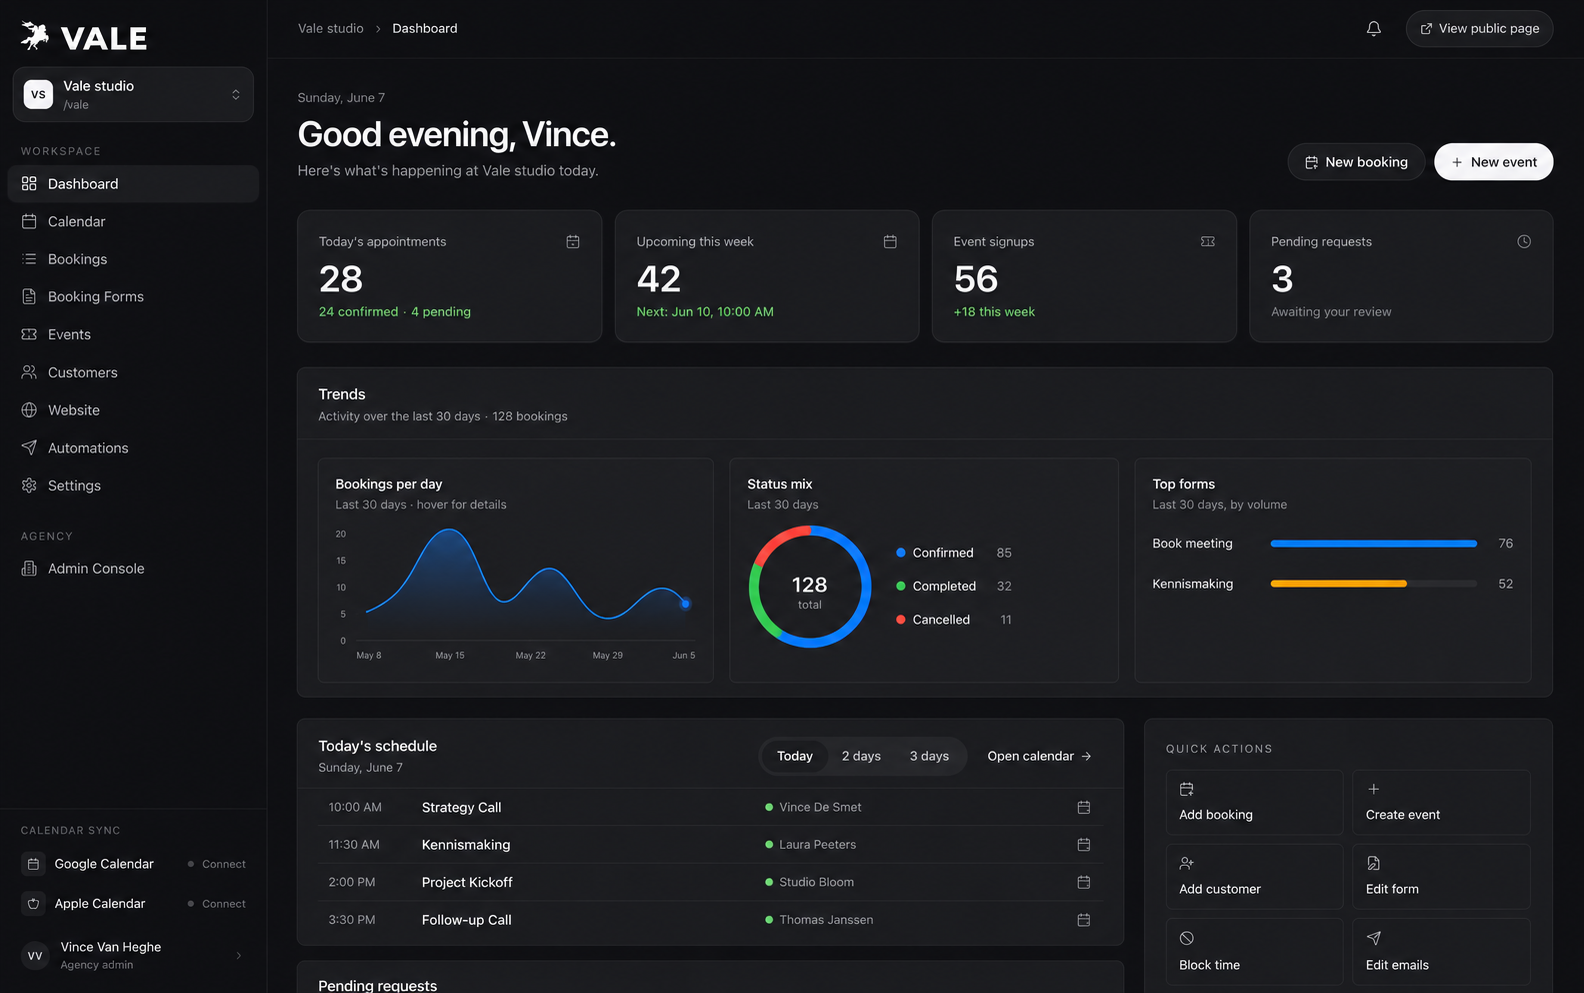Click the clock icon on Pending requests card
The image size is (1584, 993).
click(1524, 242)
